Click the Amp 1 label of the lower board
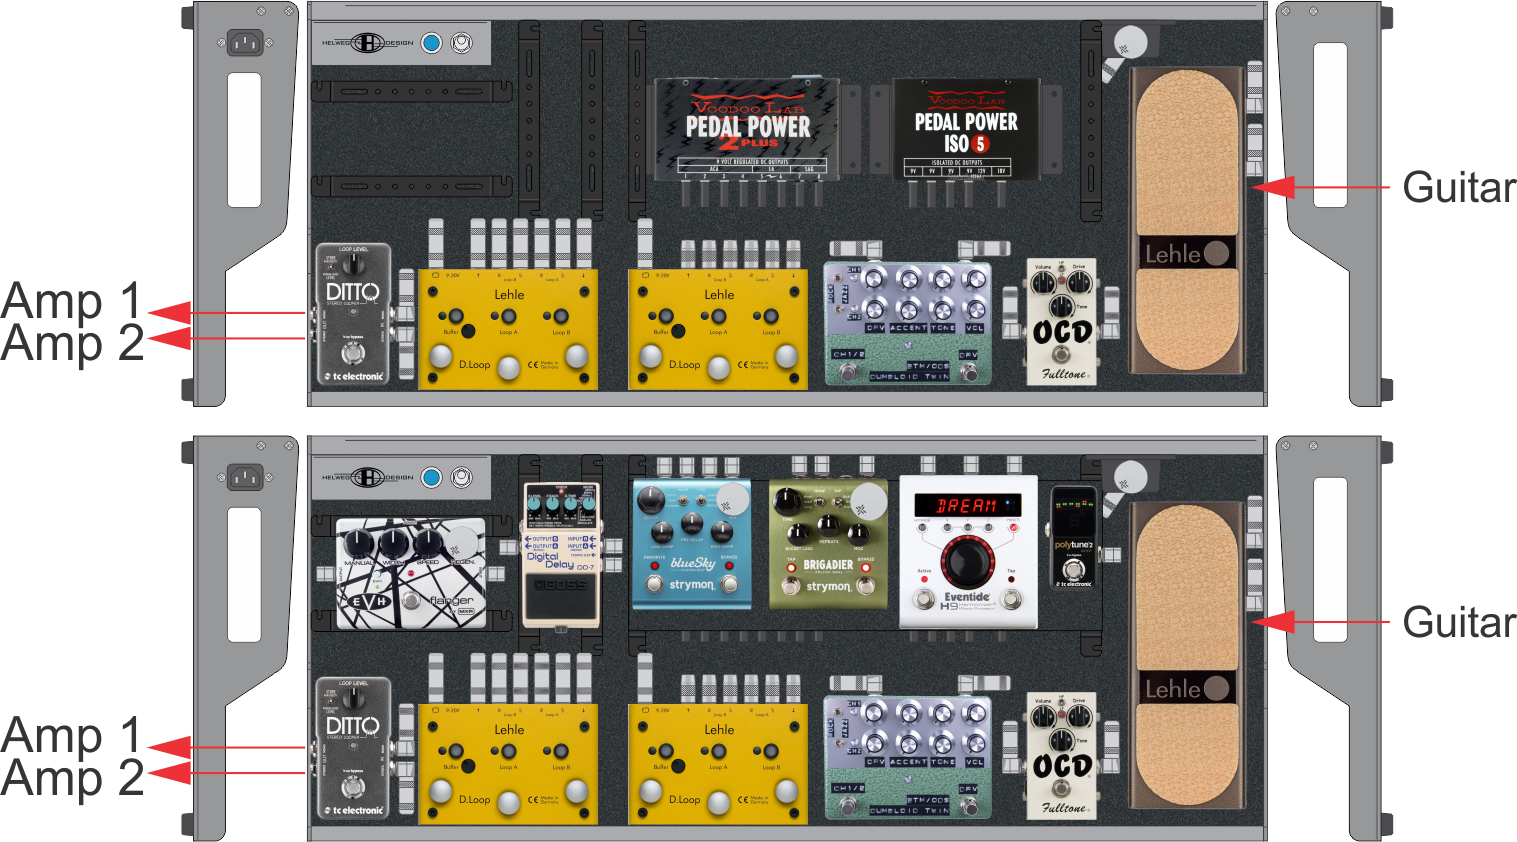 pyautogui.click(x=71, y=736)
